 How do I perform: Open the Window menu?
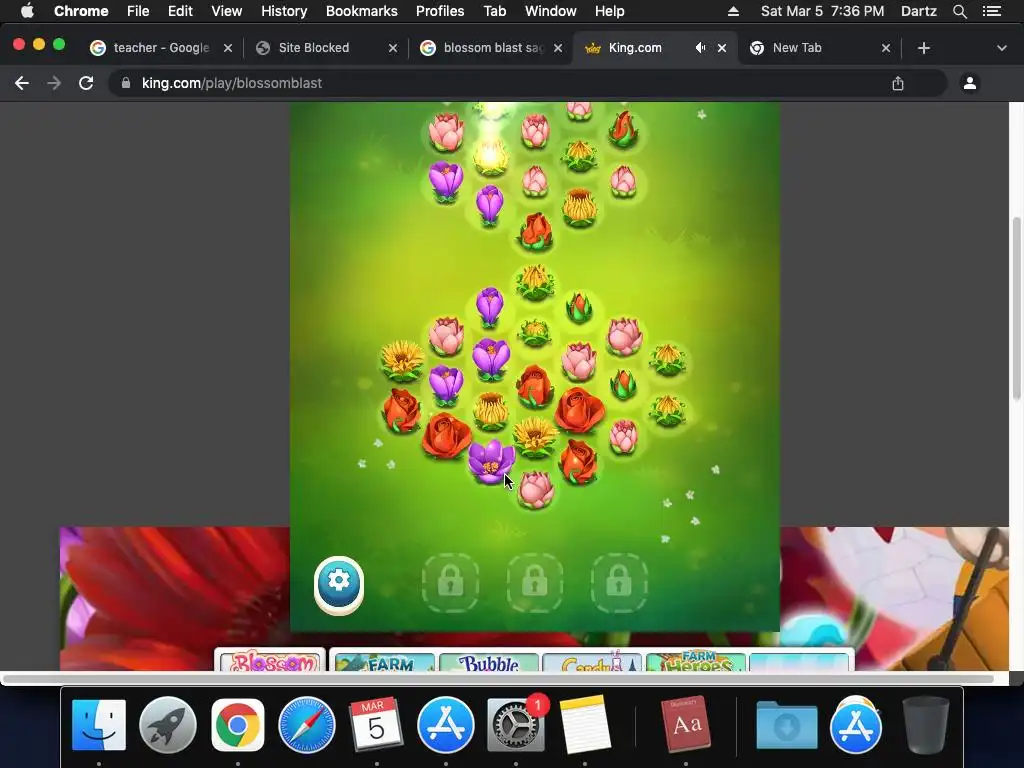(551, 11)
